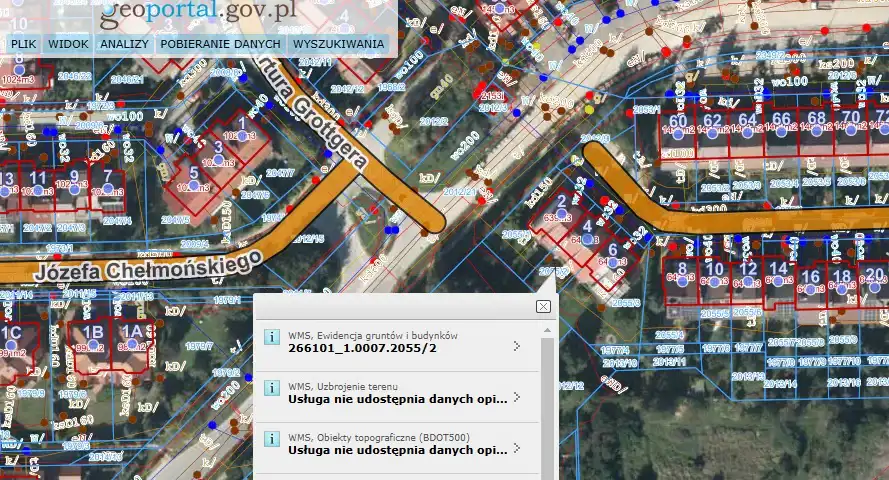Click the popup scrollbar up arrow

pos(547,329)
